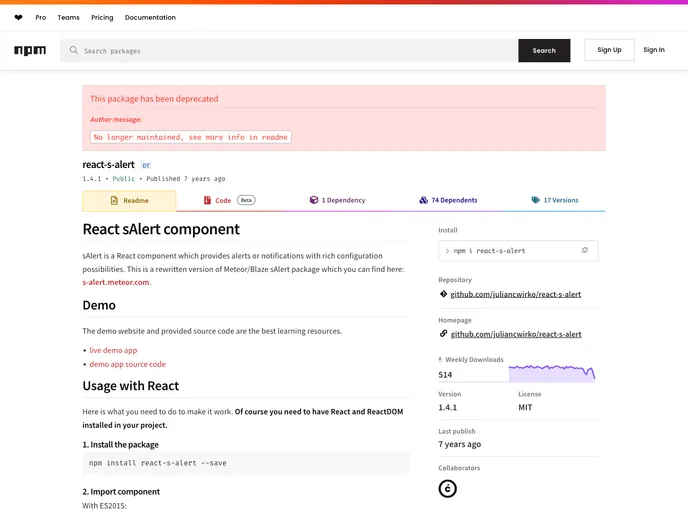Open the 17 Versions tab
The width and height of the screenshot is (688, 512).
tap(555, 200)
